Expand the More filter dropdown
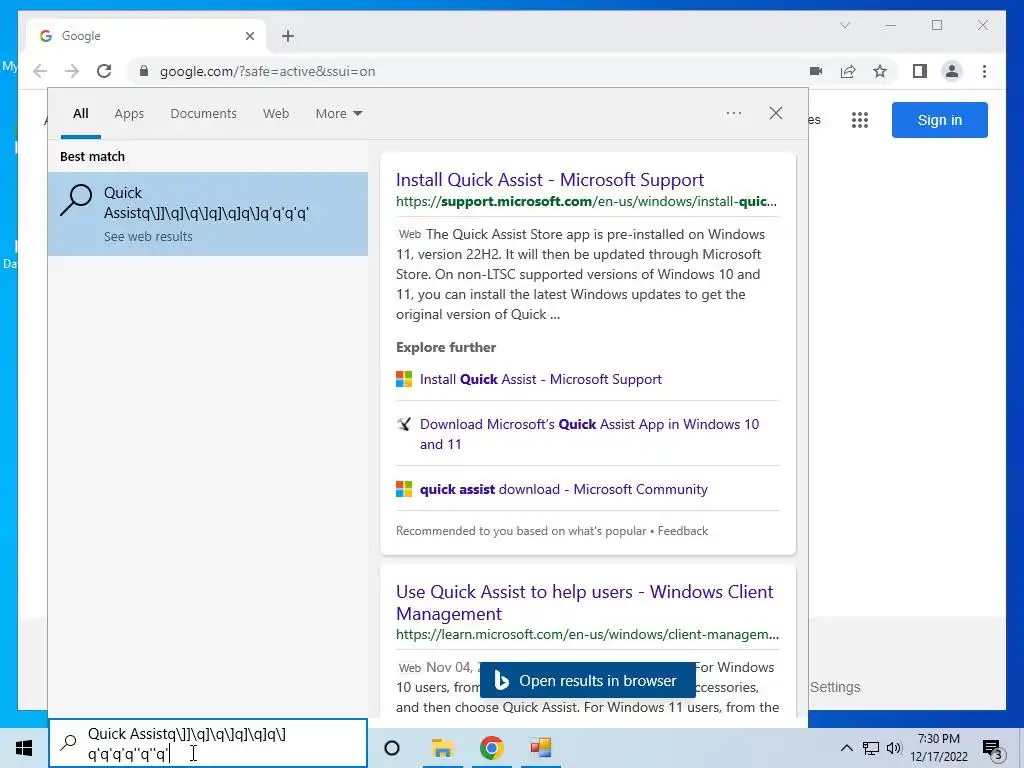 pos(338,114)
